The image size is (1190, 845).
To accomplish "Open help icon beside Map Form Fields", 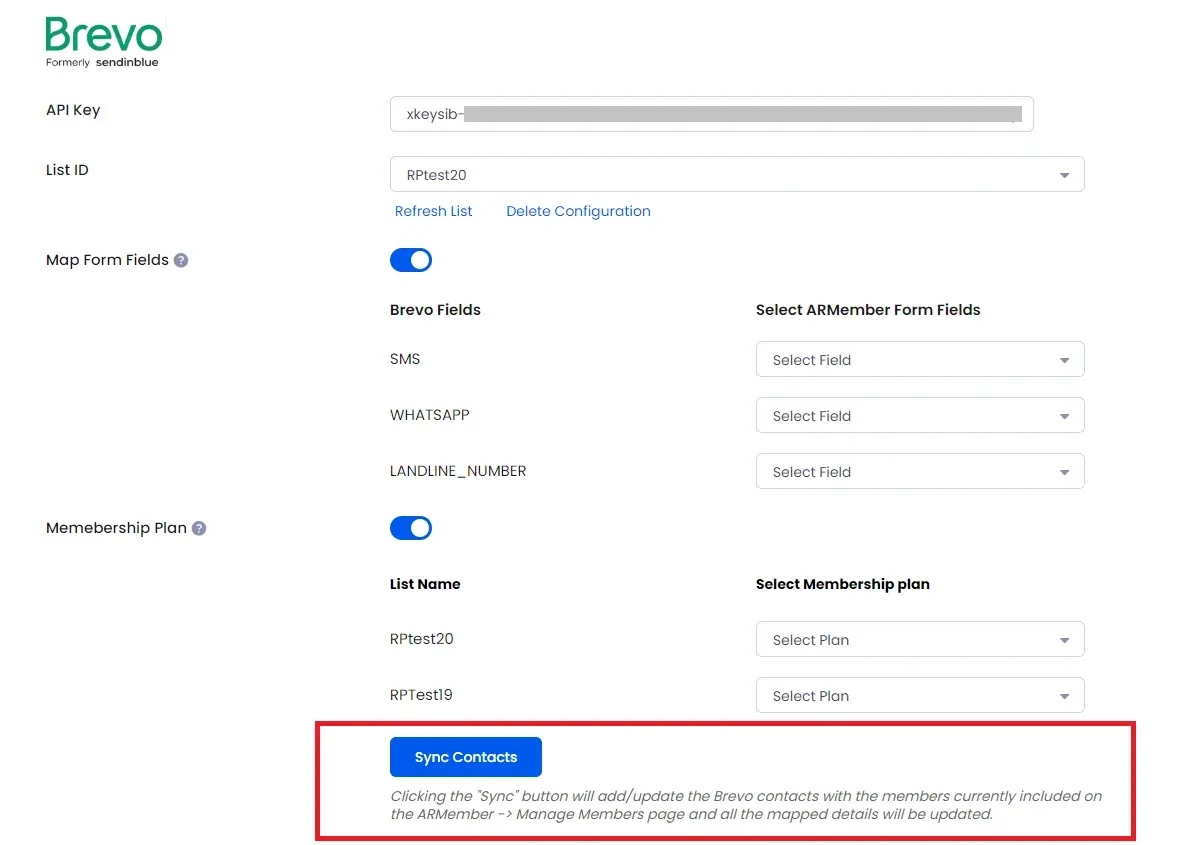I will 181,260.
